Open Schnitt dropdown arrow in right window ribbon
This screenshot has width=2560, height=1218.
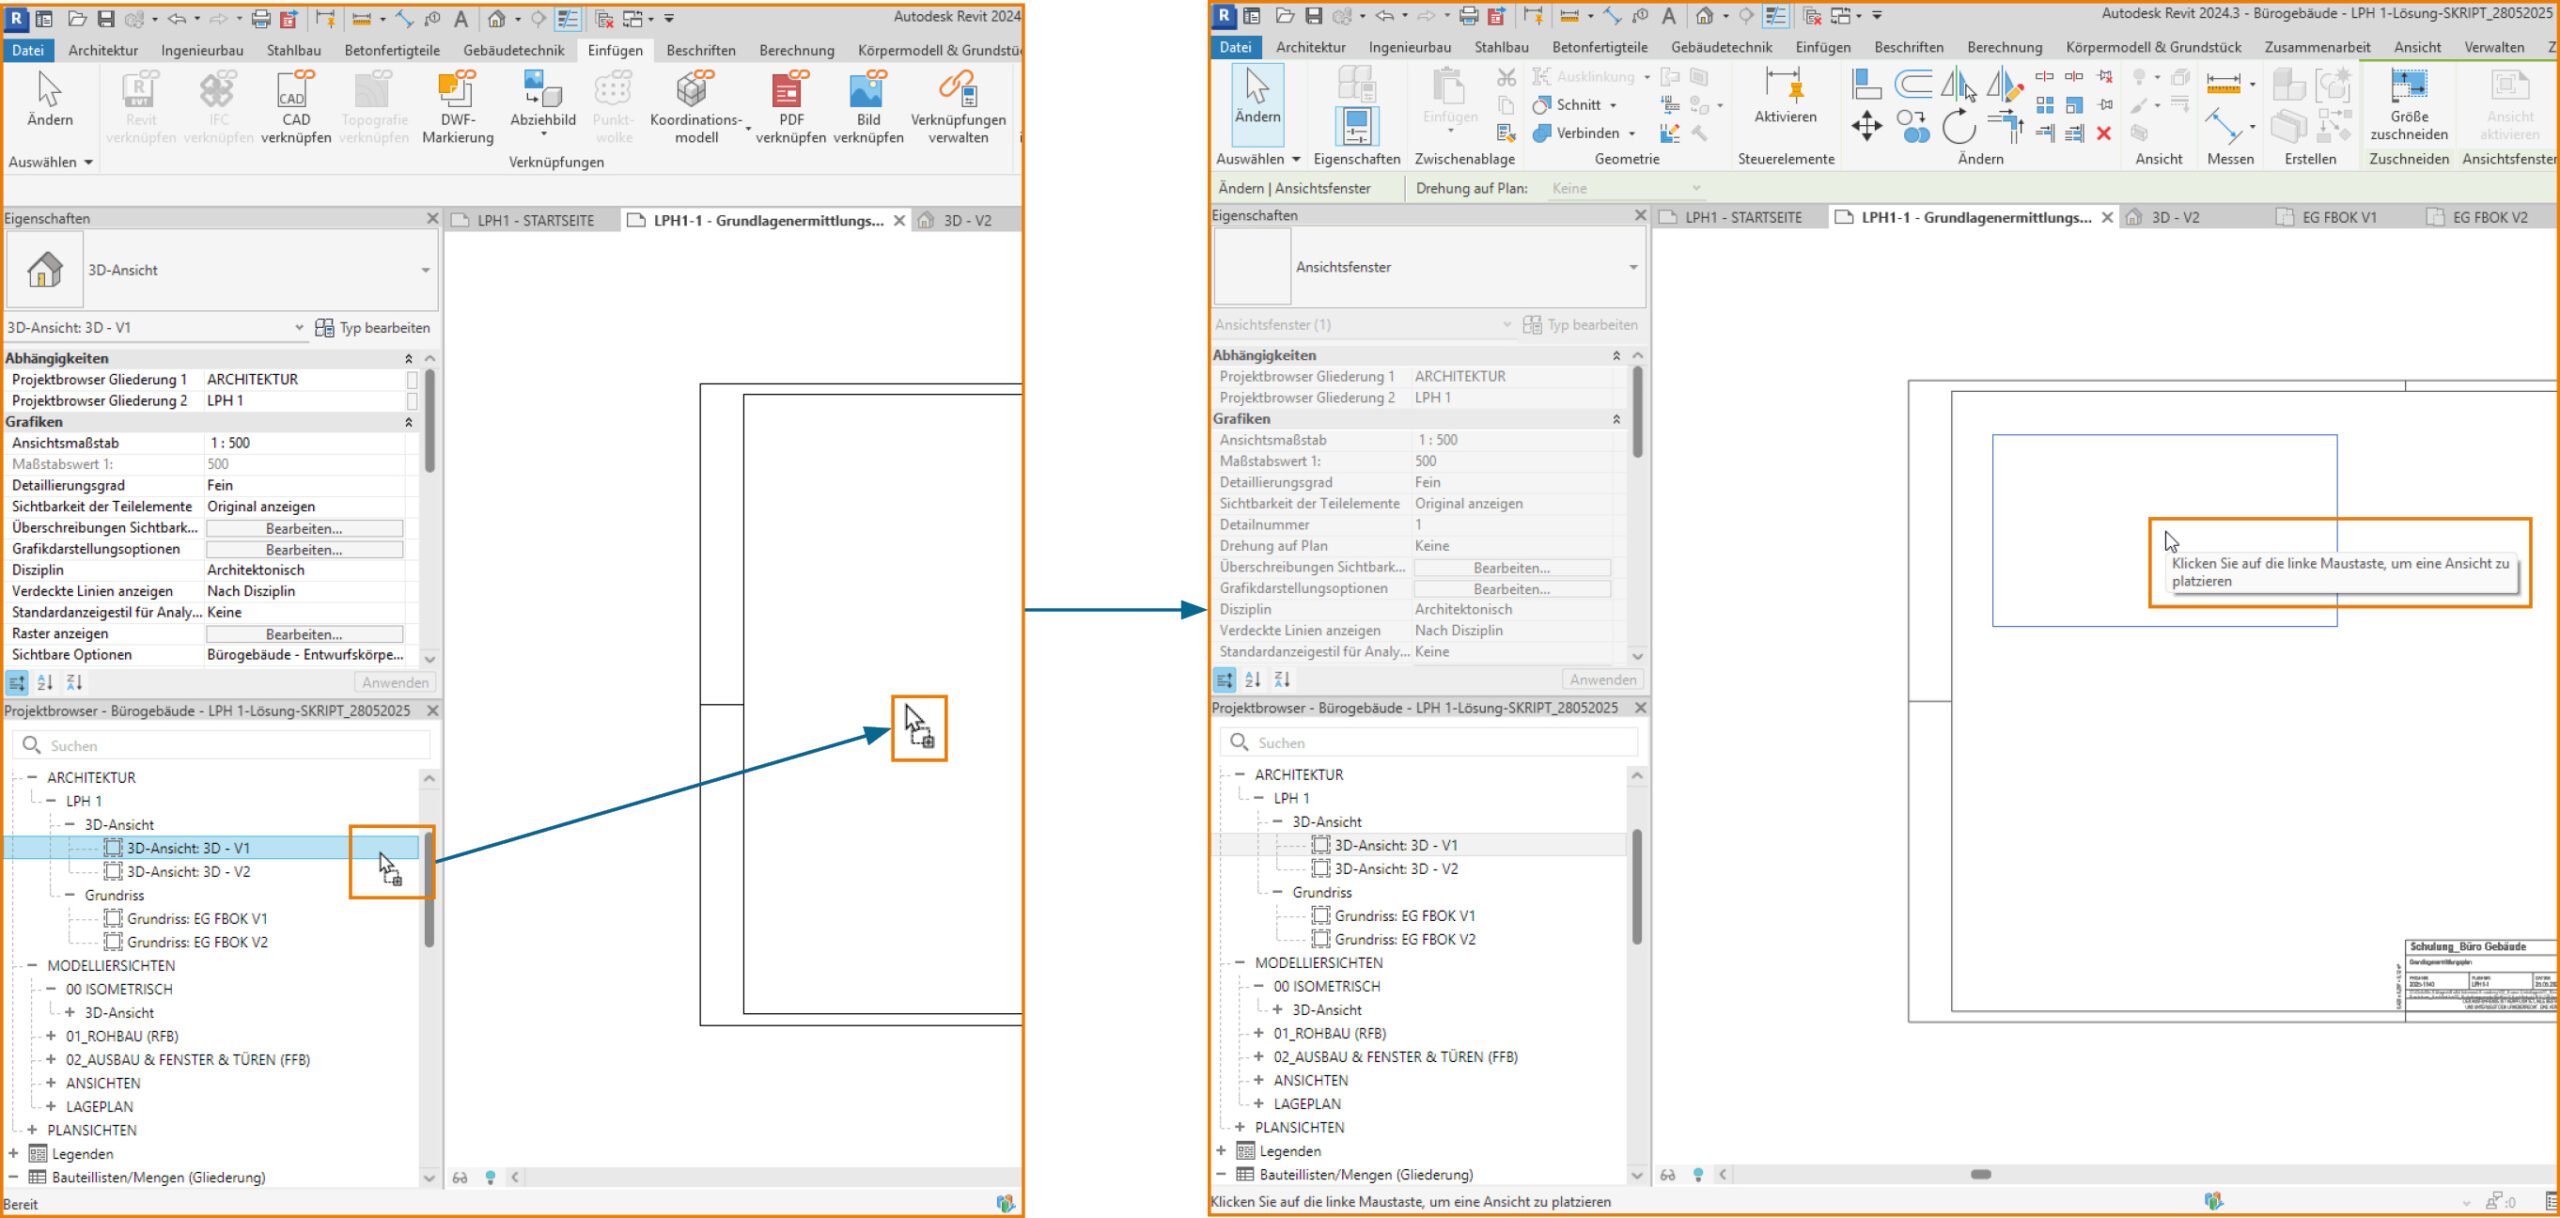pyautogui.click(x=1613, y=105)
